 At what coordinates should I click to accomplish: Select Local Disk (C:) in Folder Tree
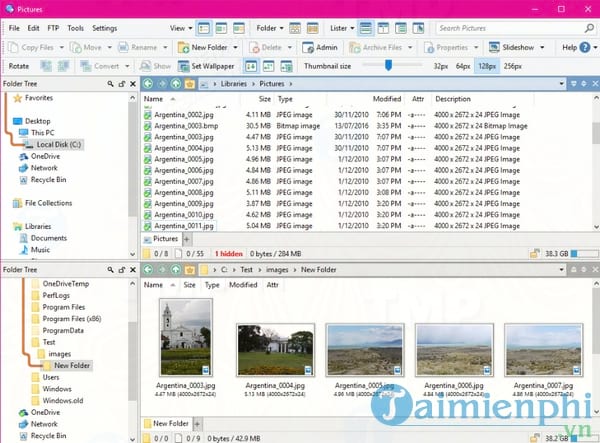click(x=62, y=144)
